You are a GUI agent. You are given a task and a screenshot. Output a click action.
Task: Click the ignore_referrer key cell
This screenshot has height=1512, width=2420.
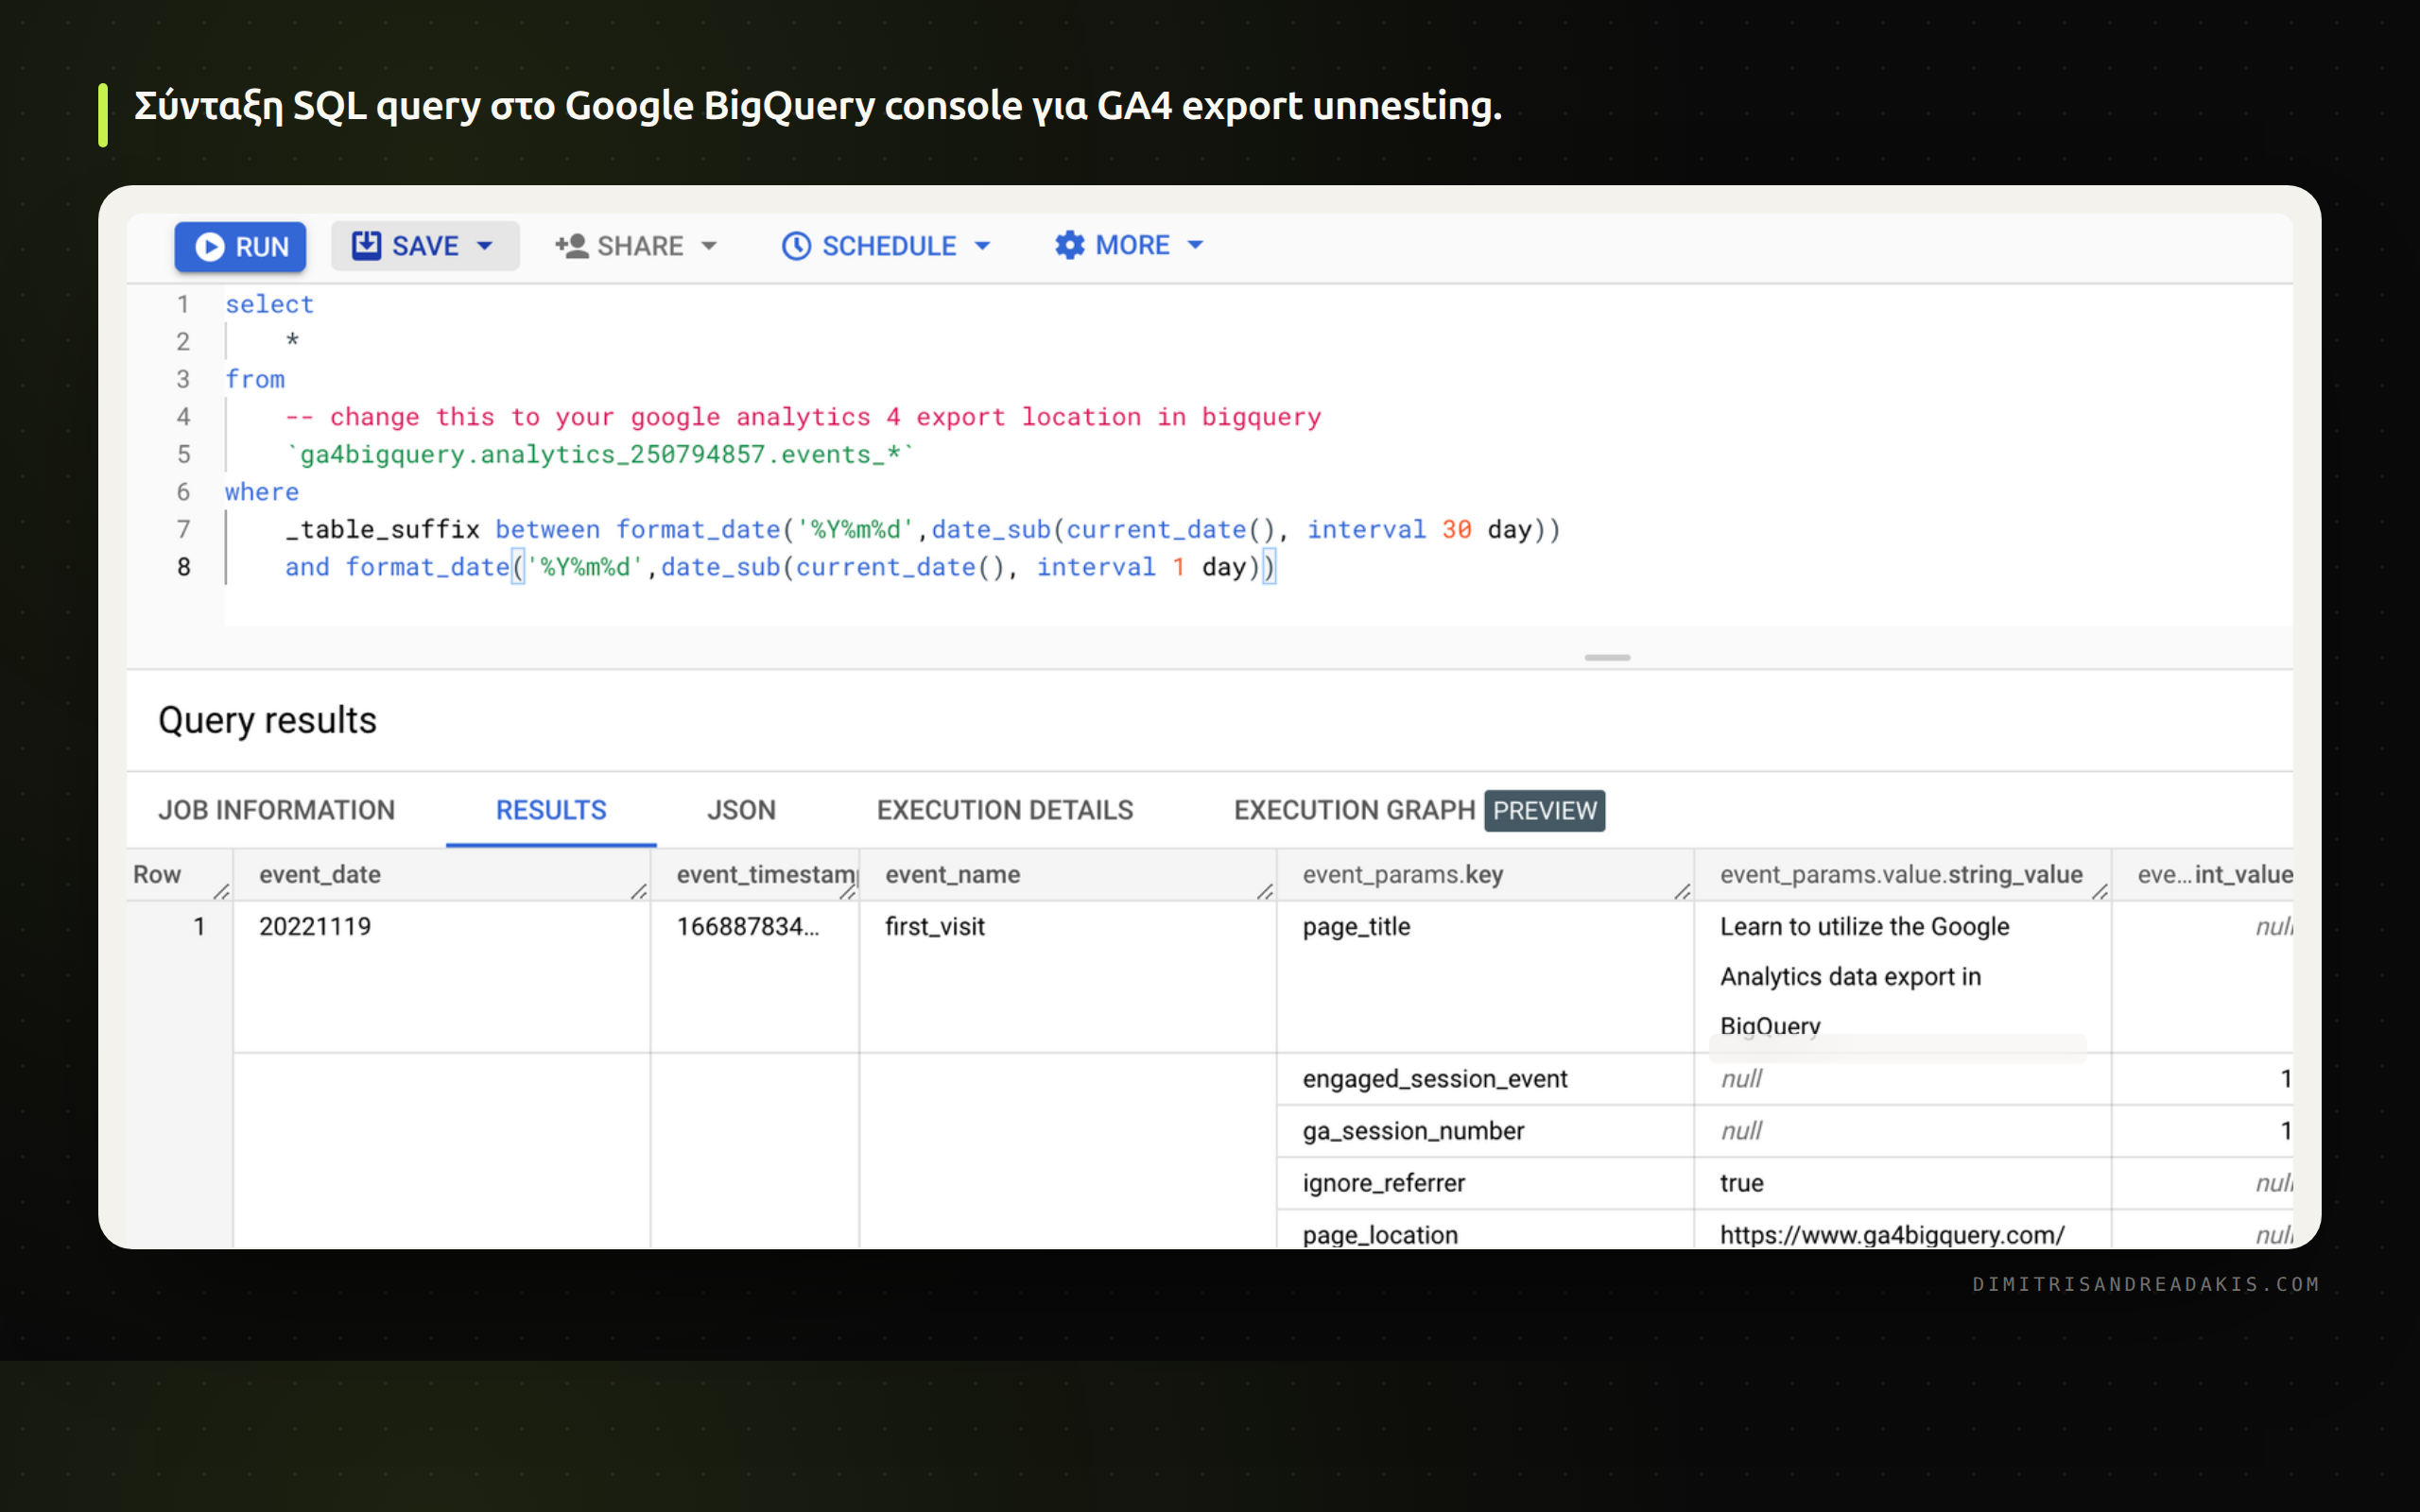(x=1485, y=1183)
